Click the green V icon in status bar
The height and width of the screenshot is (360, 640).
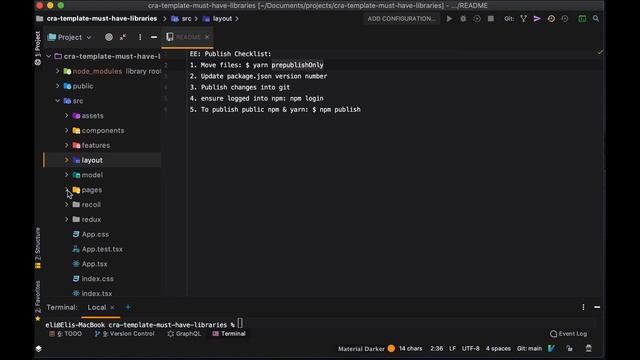(551, 348)
